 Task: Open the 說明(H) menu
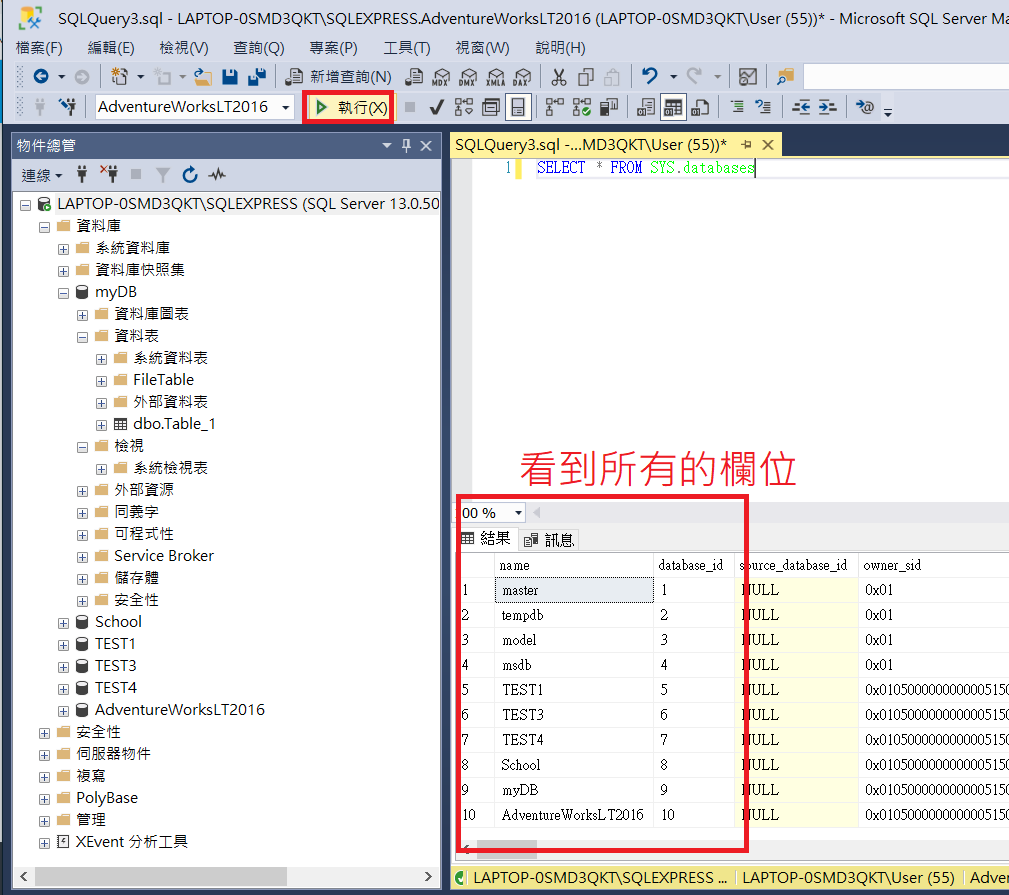[x=560, y=48]
